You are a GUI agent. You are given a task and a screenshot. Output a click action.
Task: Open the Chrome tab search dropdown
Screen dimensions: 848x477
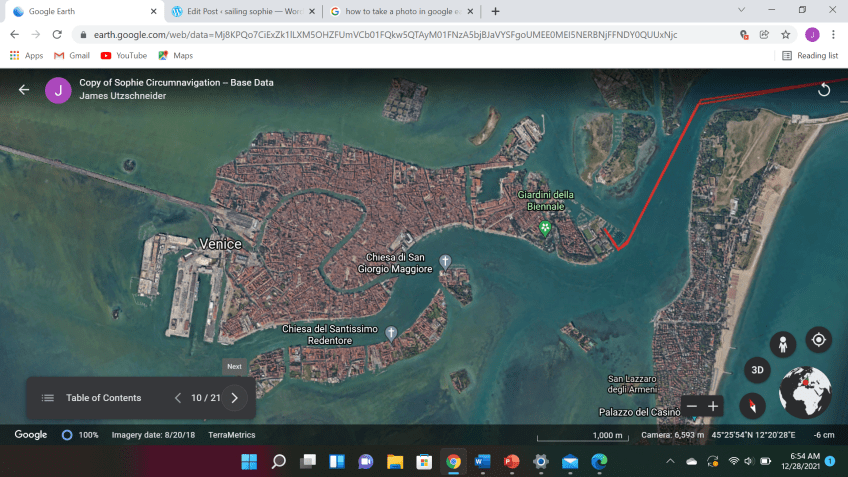coord(741,10)
